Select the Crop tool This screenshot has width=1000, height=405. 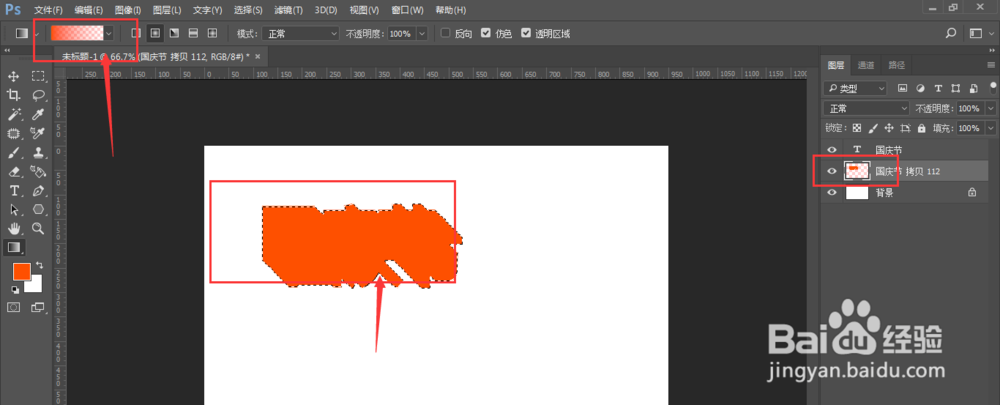[x=13, y=95]
